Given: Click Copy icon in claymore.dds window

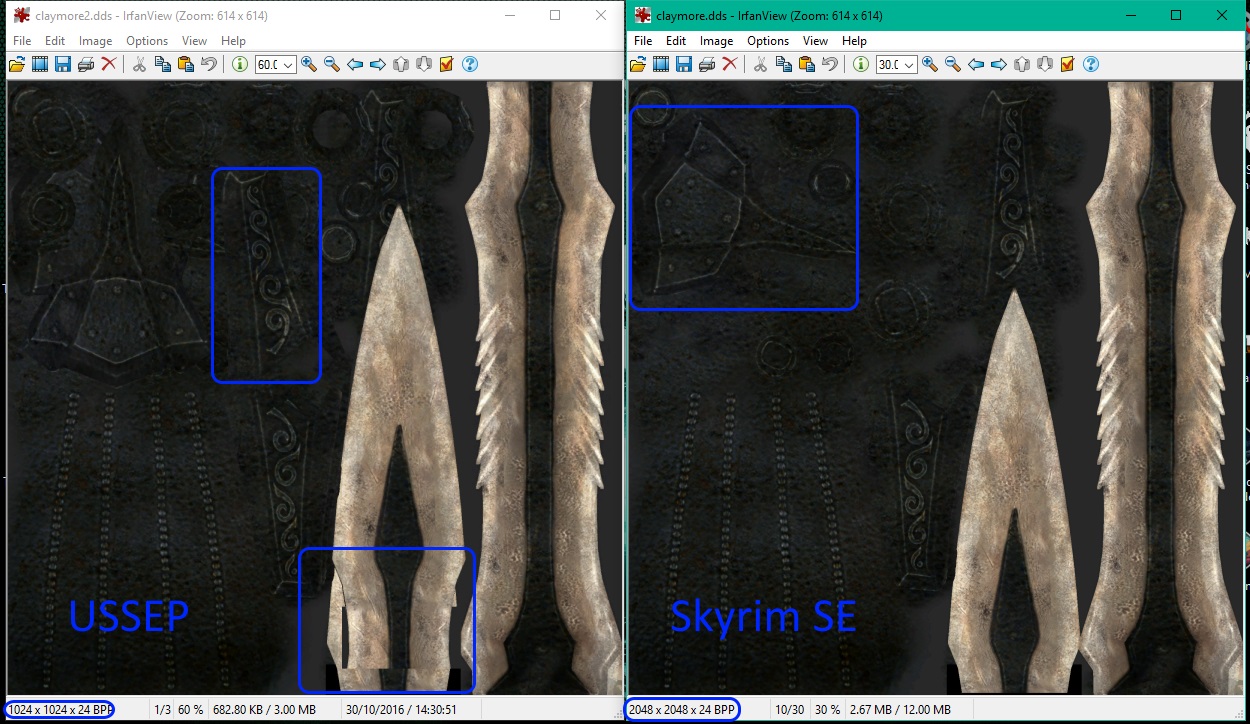Looking at the screenshot, I should click(783, 64).
